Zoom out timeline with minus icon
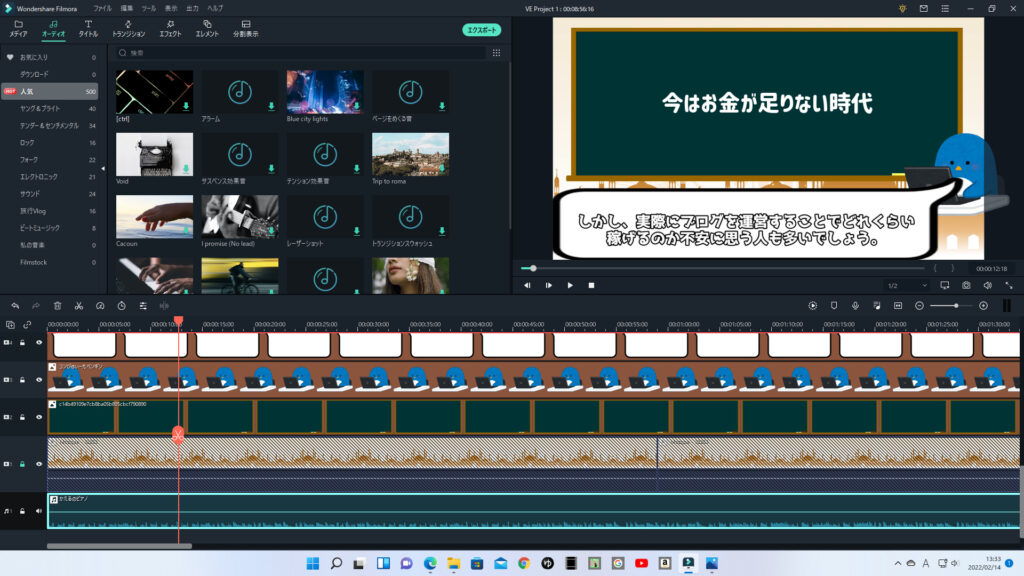This screenshot has width=1024, height=576. (920, 306)
